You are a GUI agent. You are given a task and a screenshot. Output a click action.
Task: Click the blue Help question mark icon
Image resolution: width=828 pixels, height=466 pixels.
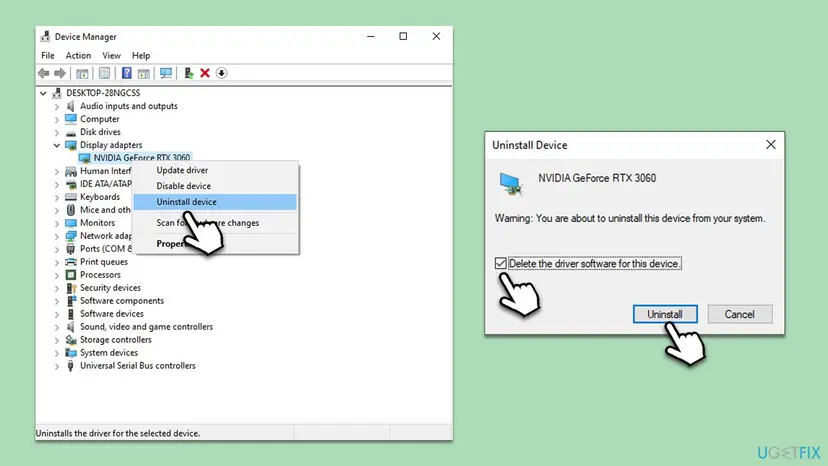[127, 73]
